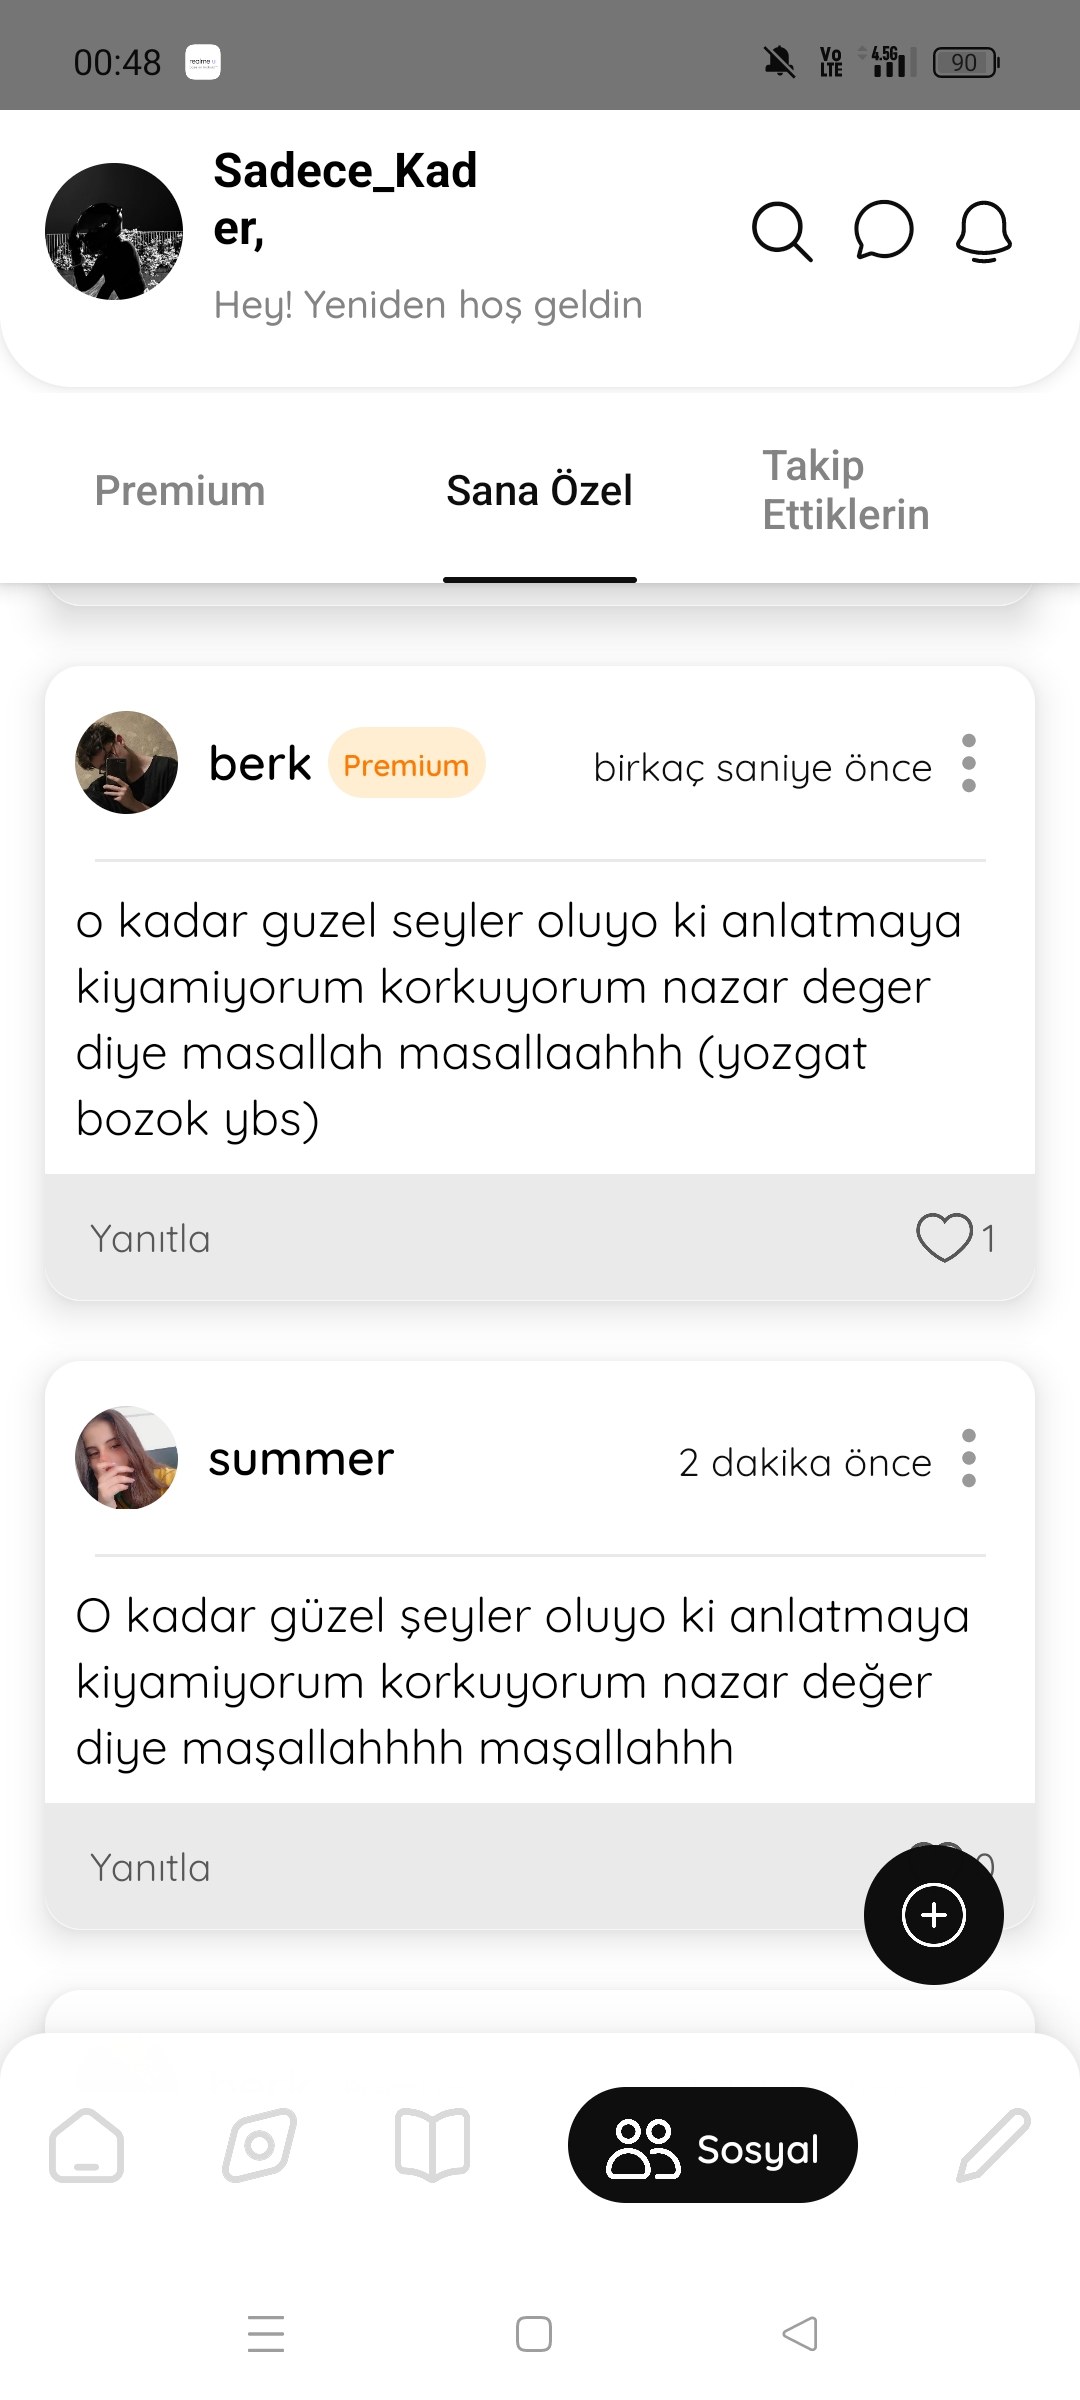Tap Yanıtla under berk's post
Viewport: 1080px width, 2400px height.
coord(150,1238)
